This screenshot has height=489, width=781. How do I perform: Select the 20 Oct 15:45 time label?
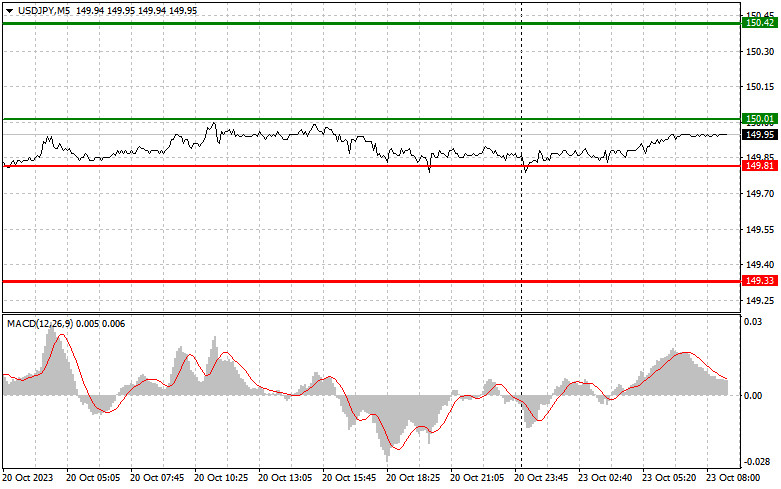[349, 478]
